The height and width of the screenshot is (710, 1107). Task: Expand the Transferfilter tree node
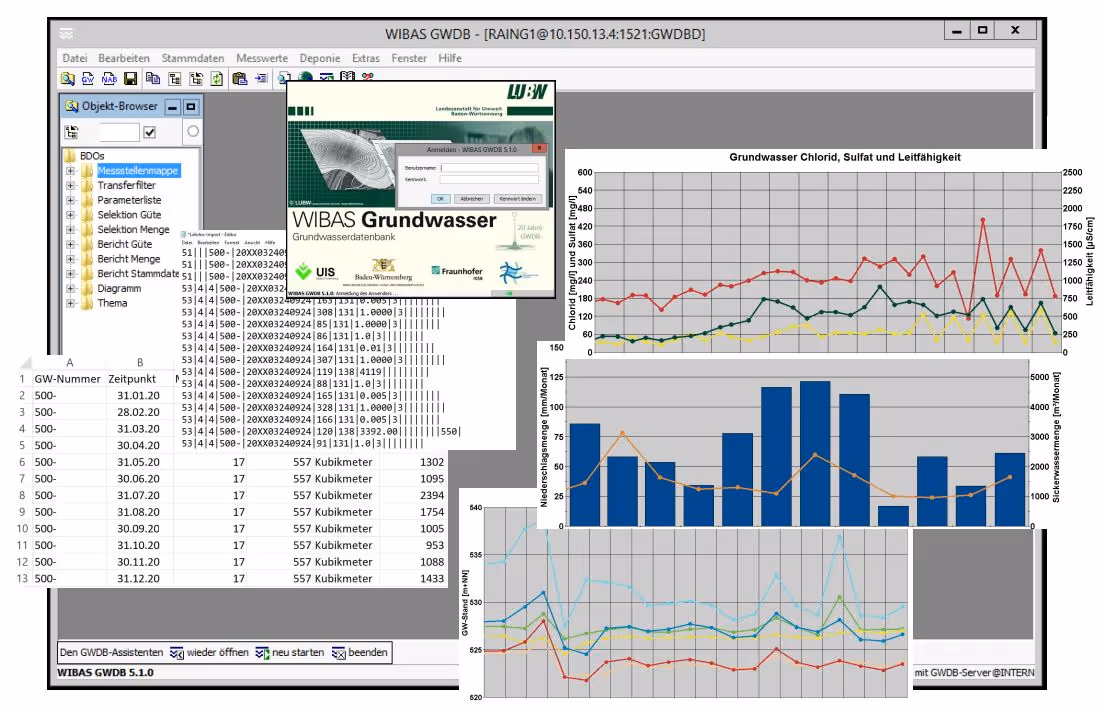(x=71, y=186)
